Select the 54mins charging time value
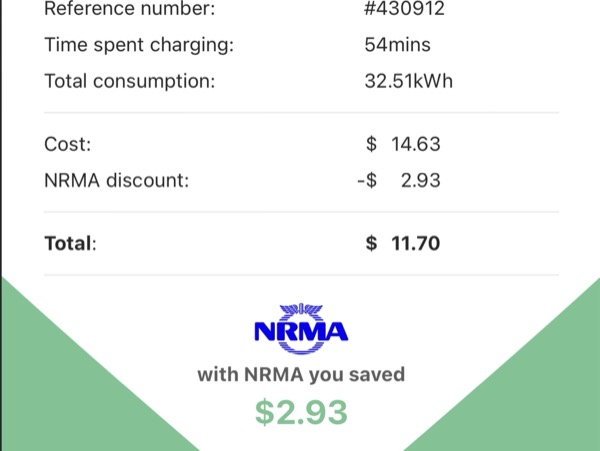 [x=398, y=44]
